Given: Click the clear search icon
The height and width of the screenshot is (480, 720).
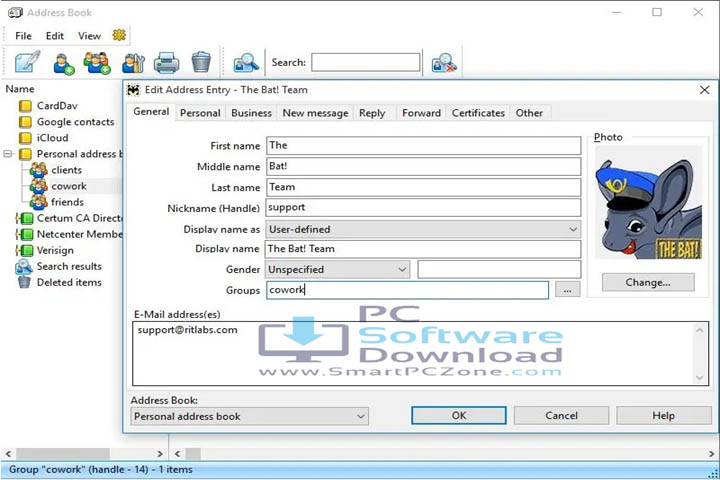Looking at the screenshot, I should tap(444, 63).
